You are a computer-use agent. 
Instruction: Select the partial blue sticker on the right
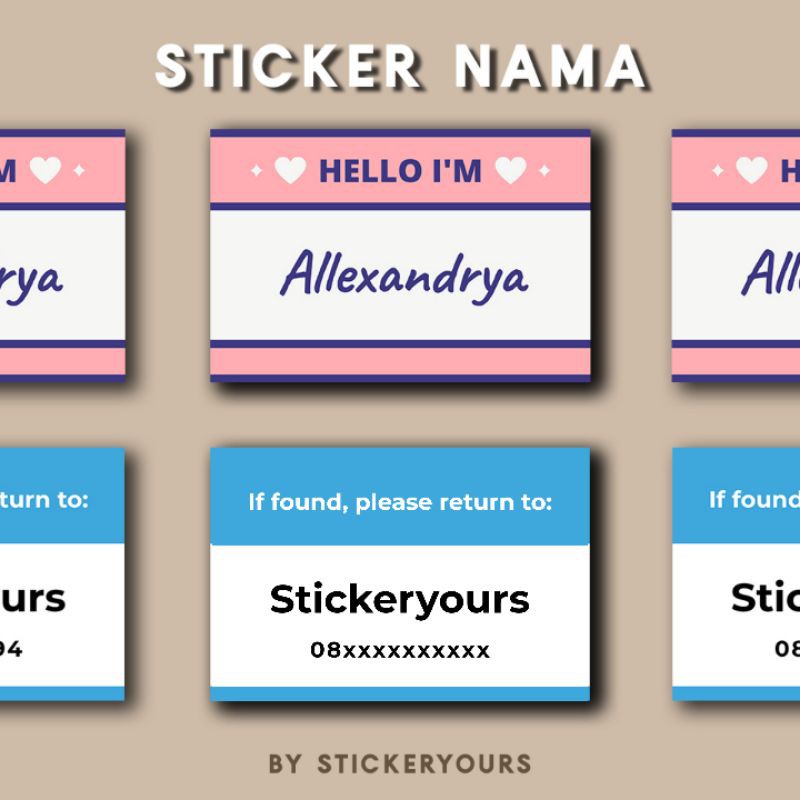click(736, 573)
